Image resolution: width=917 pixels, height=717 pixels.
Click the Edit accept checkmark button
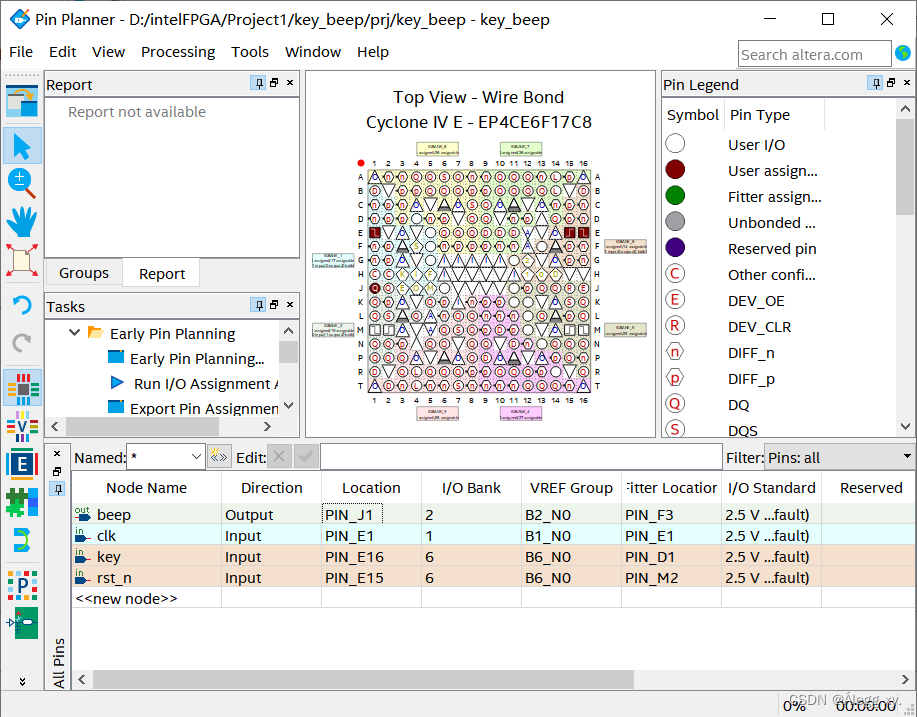click(x=306, y=457)
